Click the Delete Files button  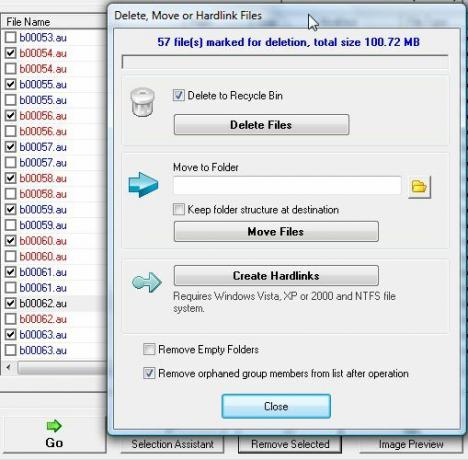(x=261, y=125)
